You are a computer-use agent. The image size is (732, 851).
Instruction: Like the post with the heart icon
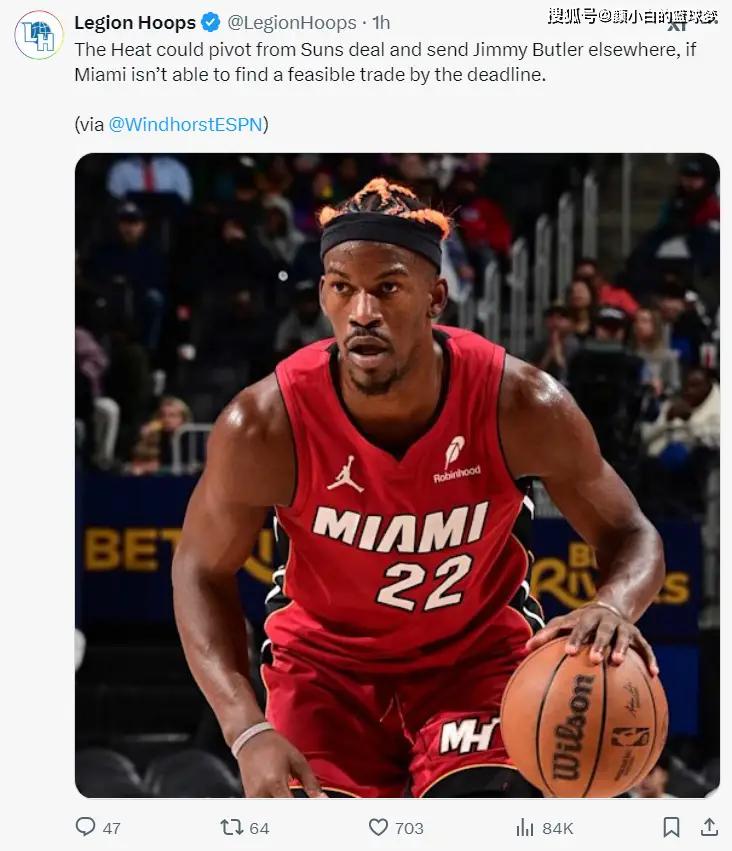tap(378, 827)
